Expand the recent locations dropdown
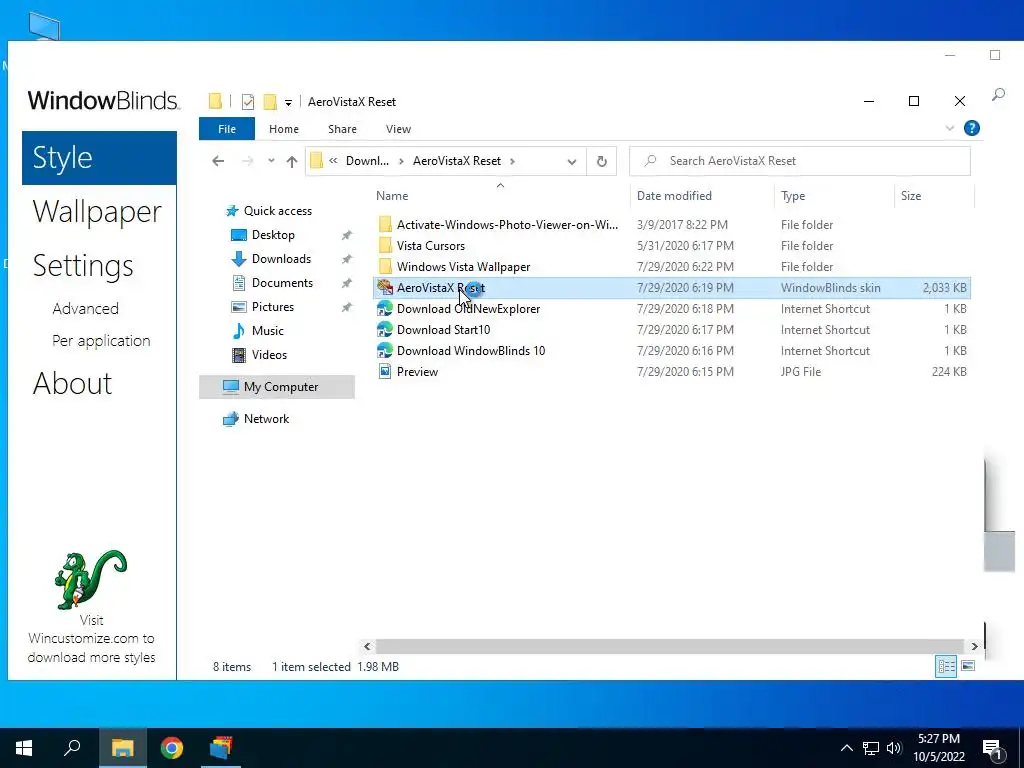This screenshot has height=768, width=1024. click(x=271, y=161)
